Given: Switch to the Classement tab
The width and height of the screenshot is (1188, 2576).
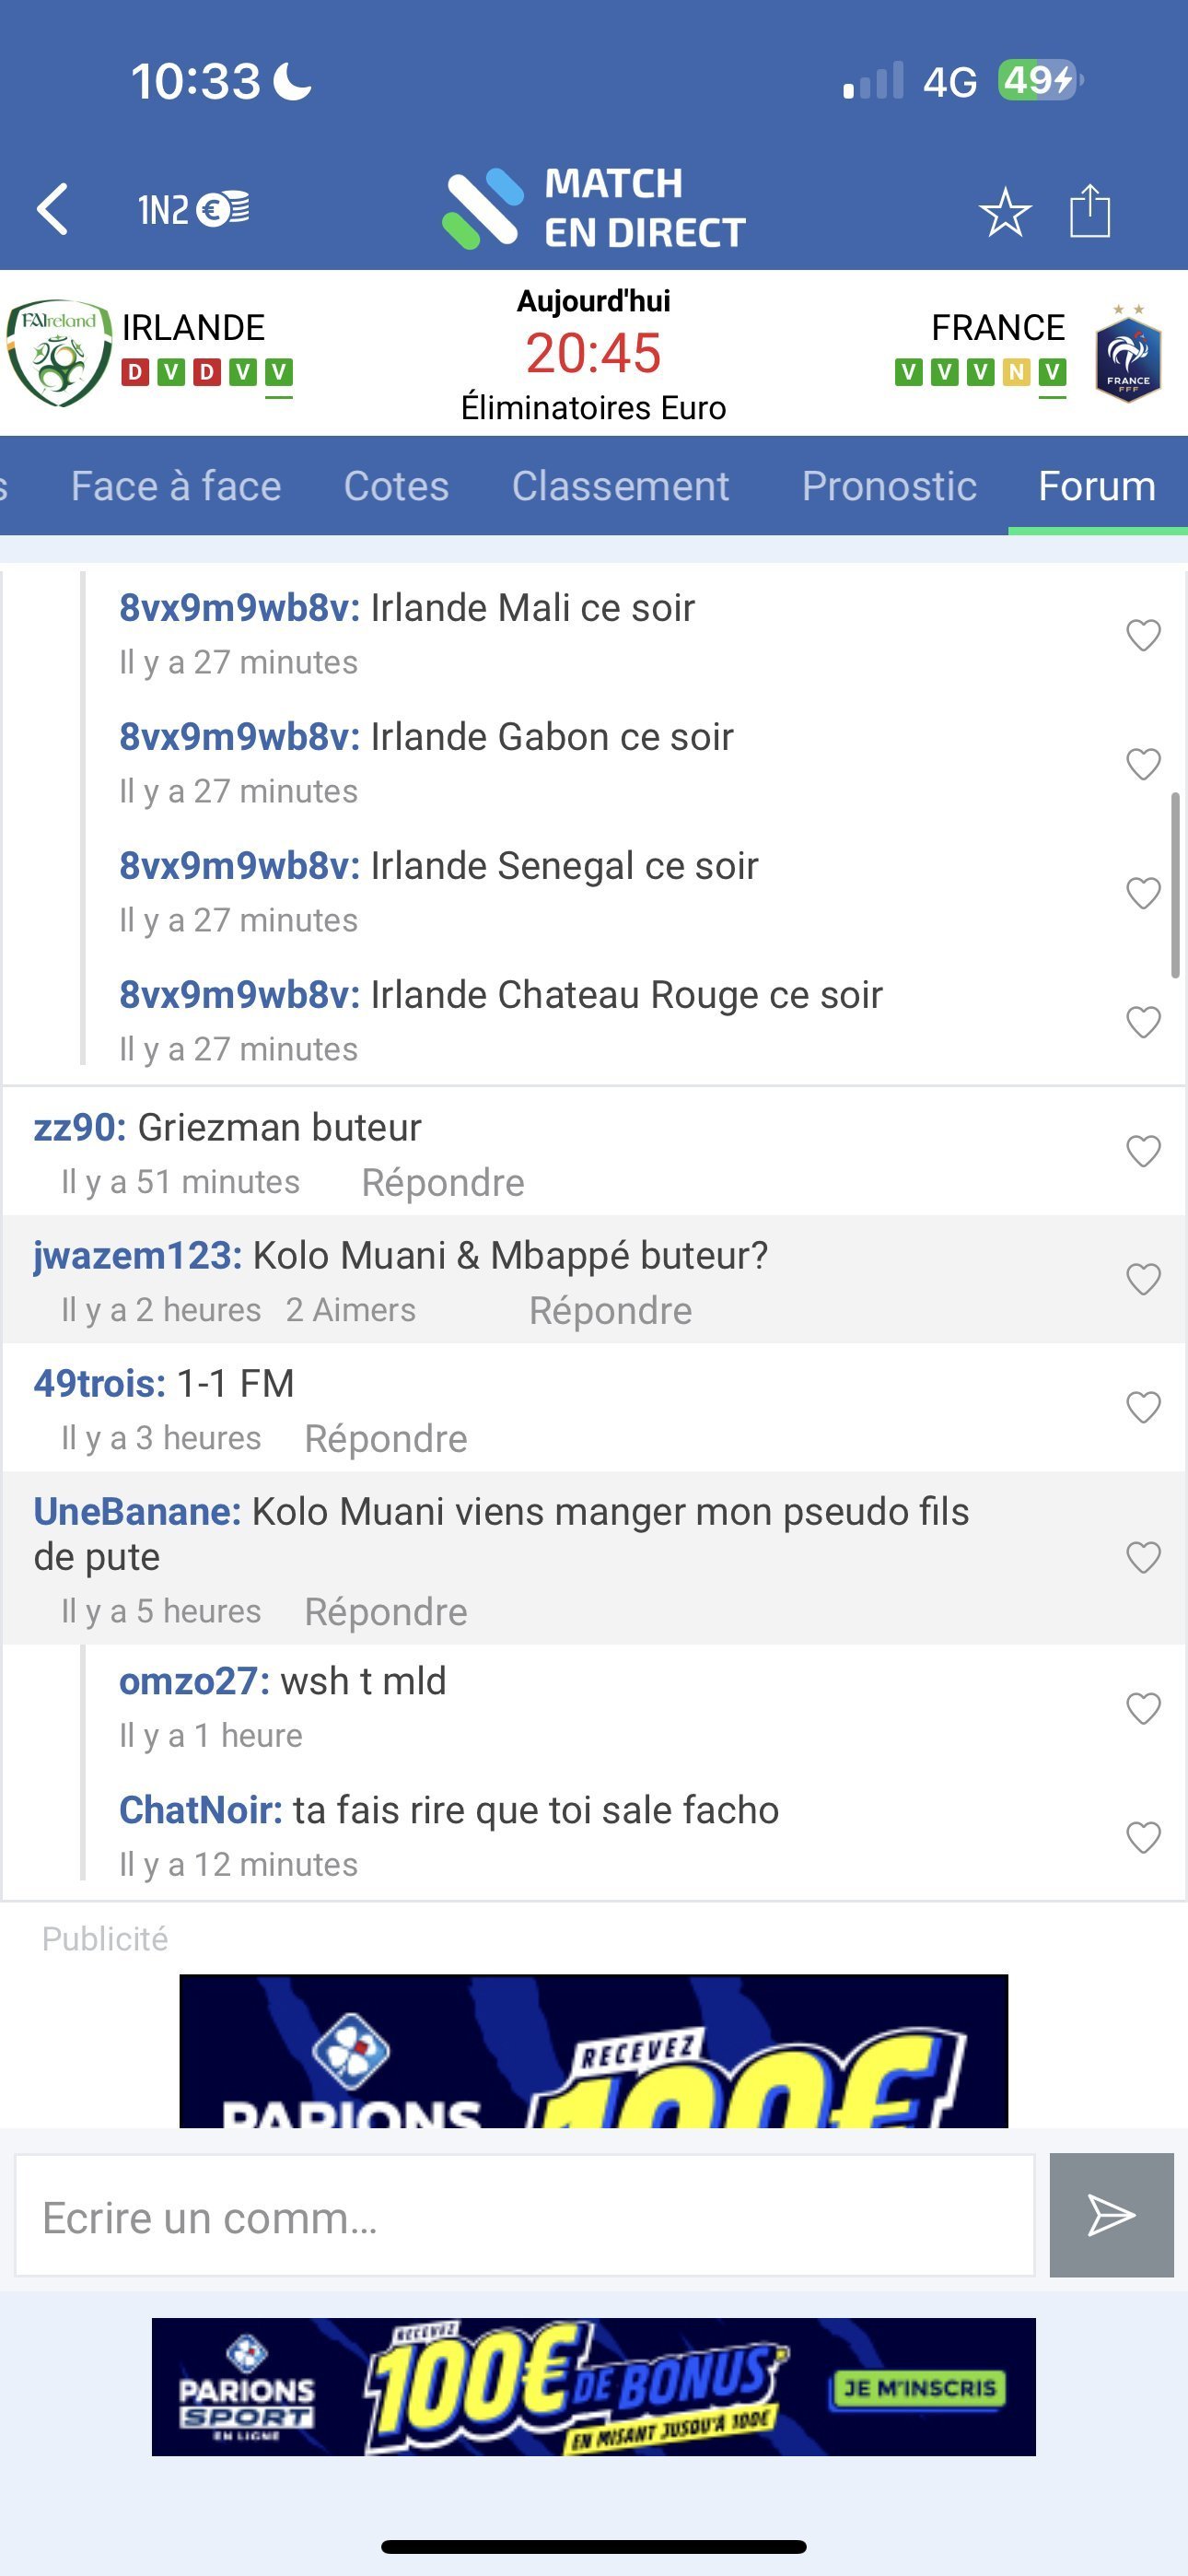Looking at the screenshot, I should coord(620,486).
